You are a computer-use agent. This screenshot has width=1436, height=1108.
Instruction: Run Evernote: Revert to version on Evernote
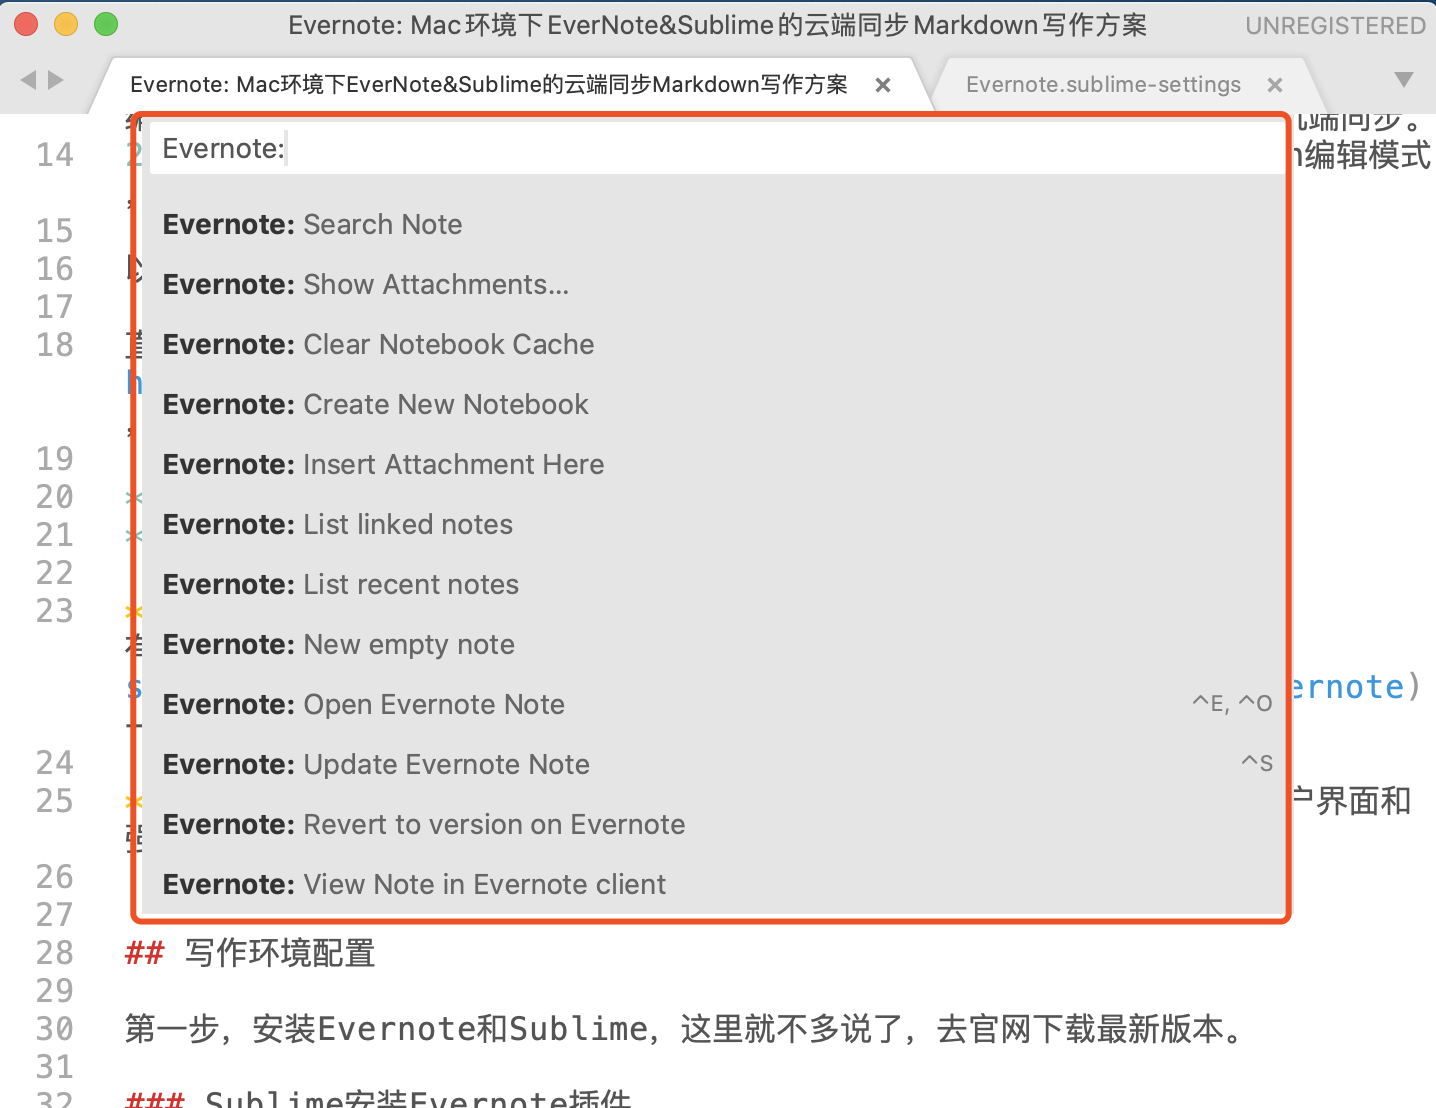click(x=712, y=824)
